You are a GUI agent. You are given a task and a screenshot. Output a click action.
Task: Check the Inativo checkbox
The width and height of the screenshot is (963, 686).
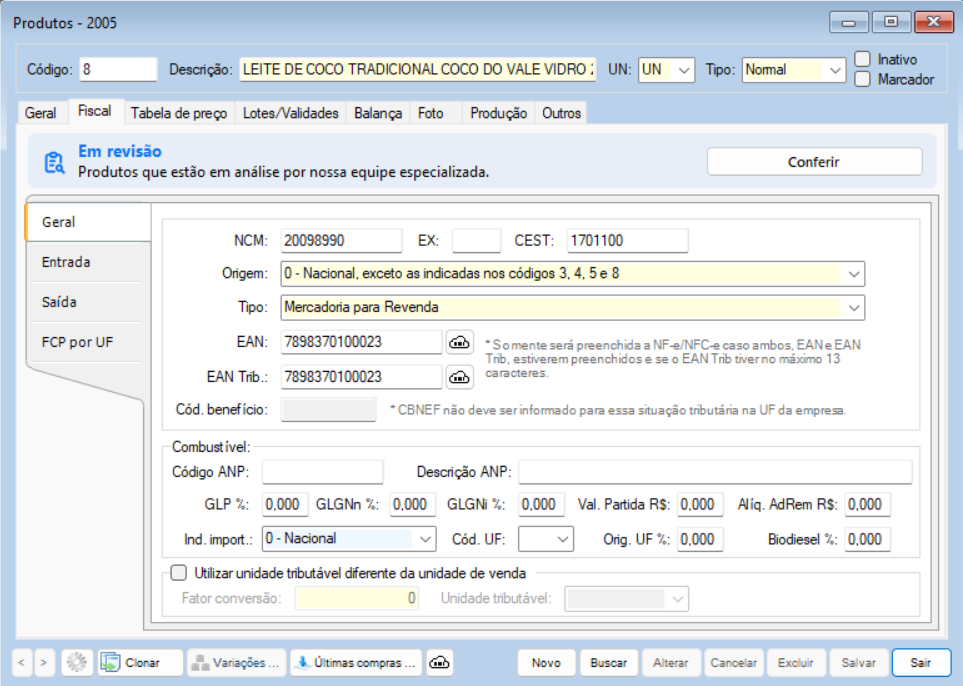click(863, 59)
